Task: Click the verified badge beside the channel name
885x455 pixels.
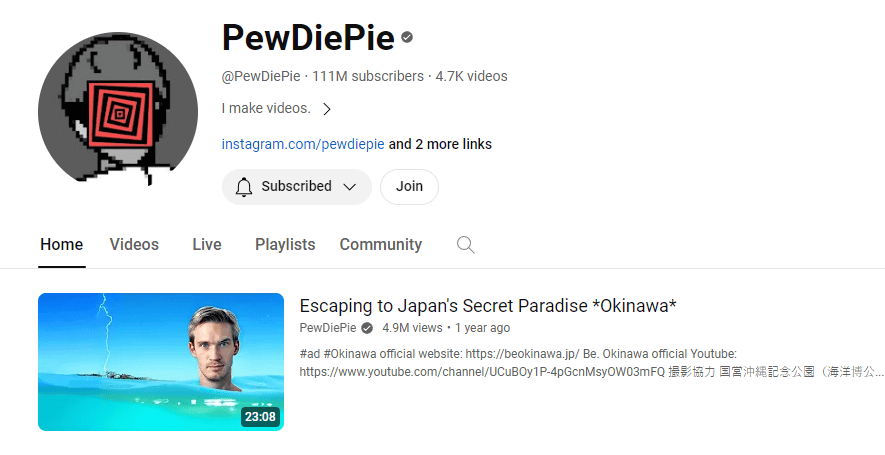Action: [407, 37]
